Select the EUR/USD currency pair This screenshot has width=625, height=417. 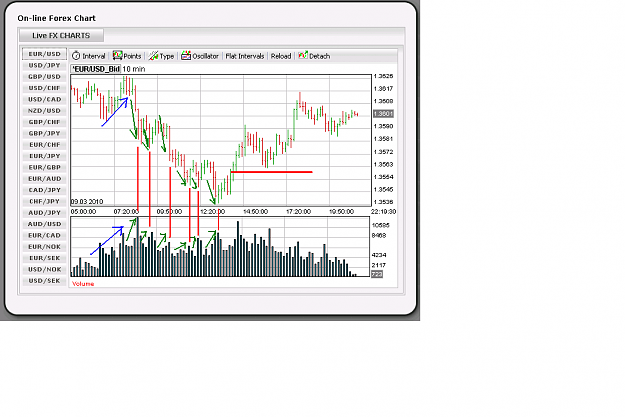pyautogui.click(x=45, y=54)
